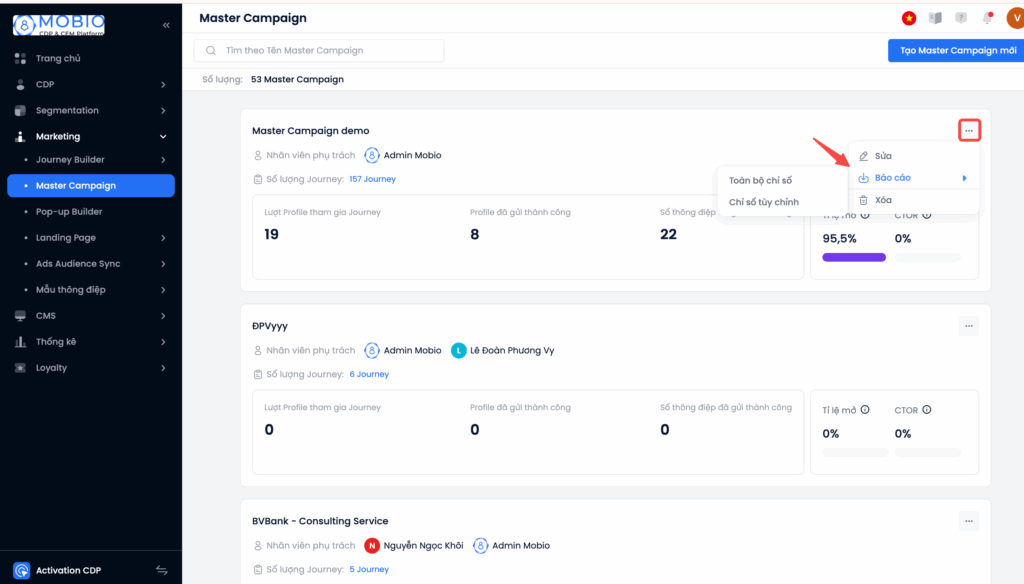Open the three-dot menu on ĐPVyyy card
This screenshot has width=1024, height=584.
(x=967, y=326)
